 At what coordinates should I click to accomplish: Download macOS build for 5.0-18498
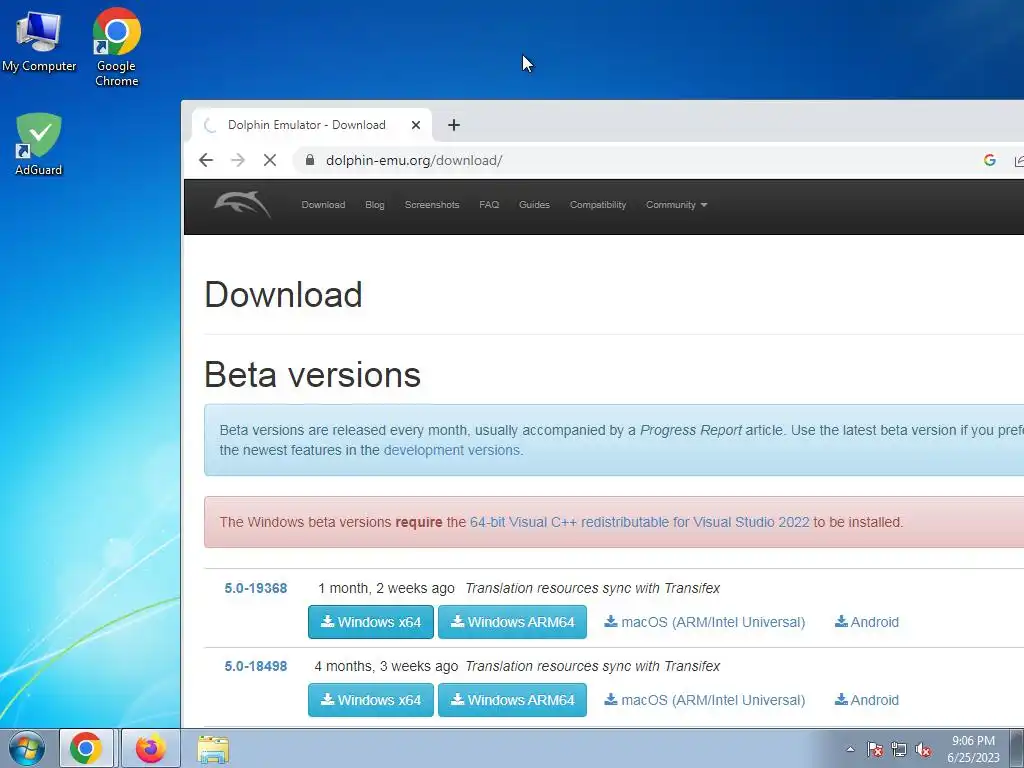pos(705,699)
